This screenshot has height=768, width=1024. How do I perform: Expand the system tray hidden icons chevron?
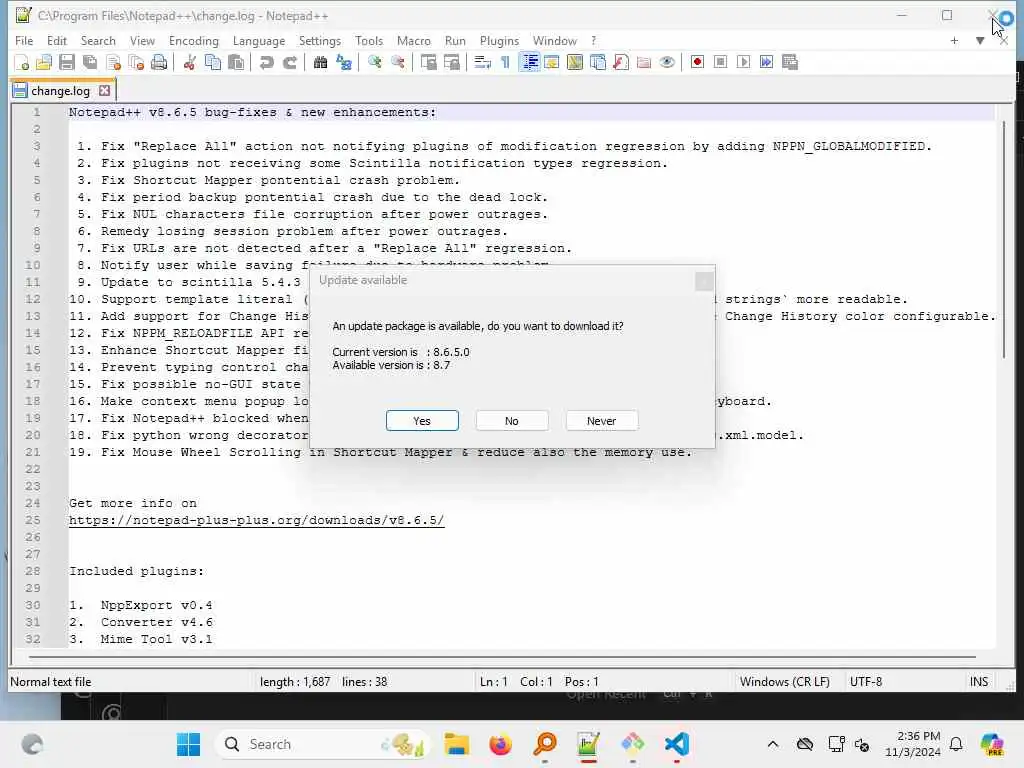[x=773, y=744]
